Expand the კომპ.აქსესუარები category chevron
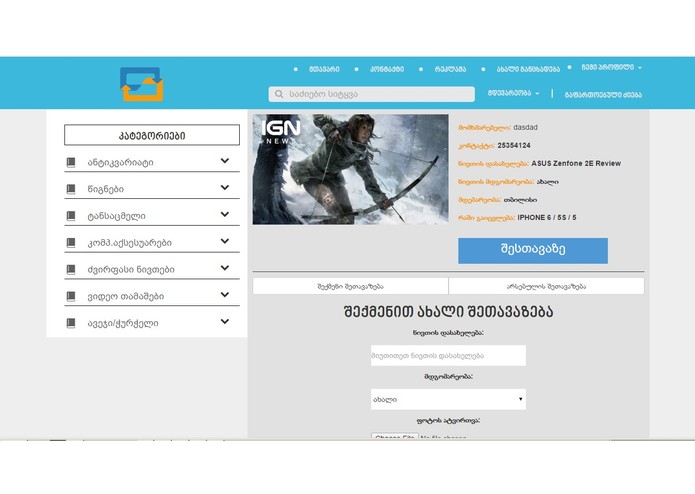Screen dimensions: 695x494 (x=225, y=241)
